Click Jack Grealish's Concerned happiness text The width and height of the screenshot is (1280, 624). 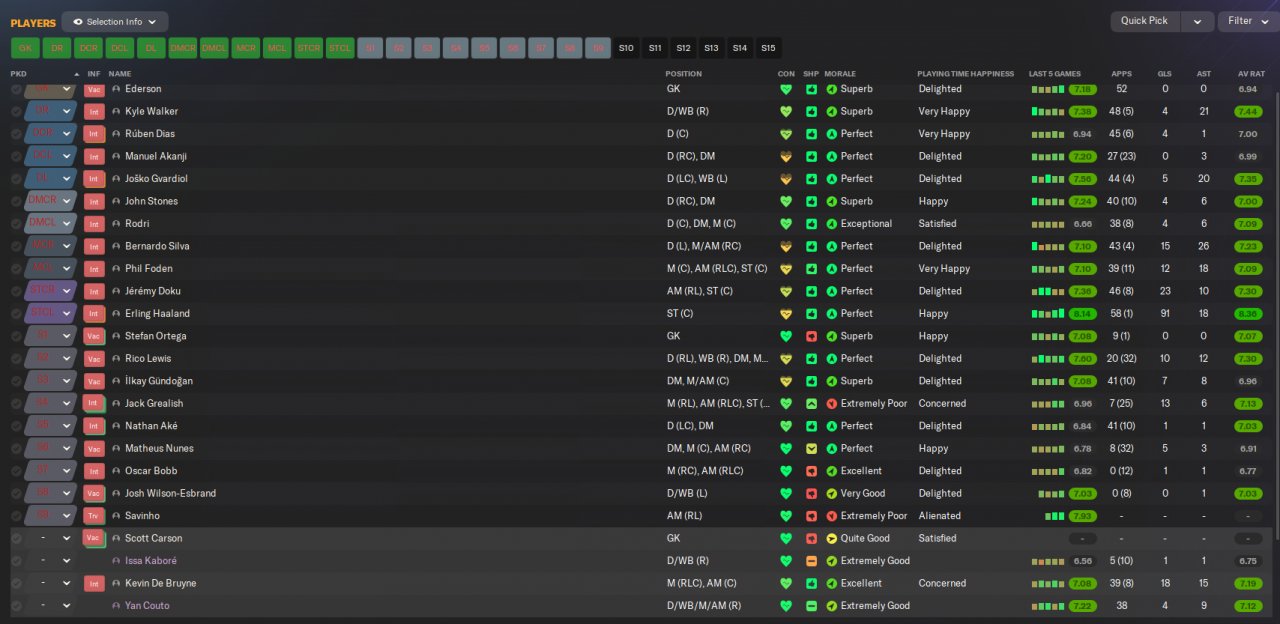coord(942,404)
